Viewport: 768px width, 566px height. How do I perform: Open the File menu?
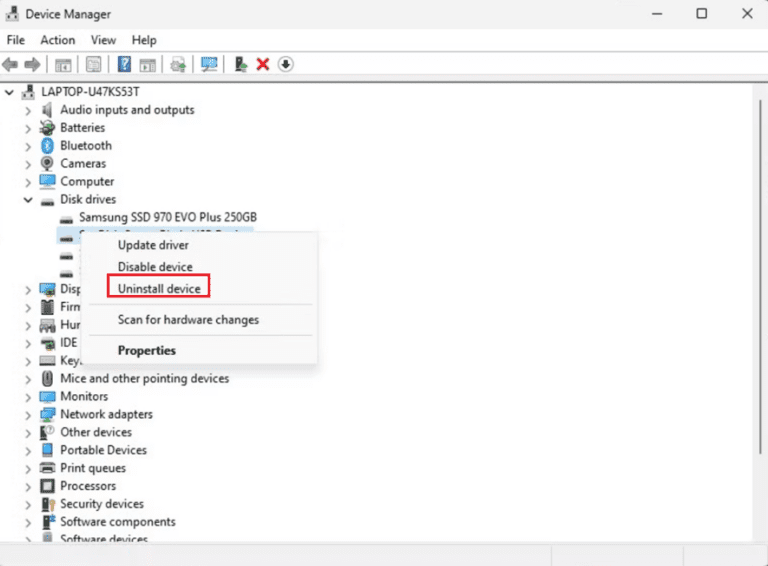click(16, 40)
